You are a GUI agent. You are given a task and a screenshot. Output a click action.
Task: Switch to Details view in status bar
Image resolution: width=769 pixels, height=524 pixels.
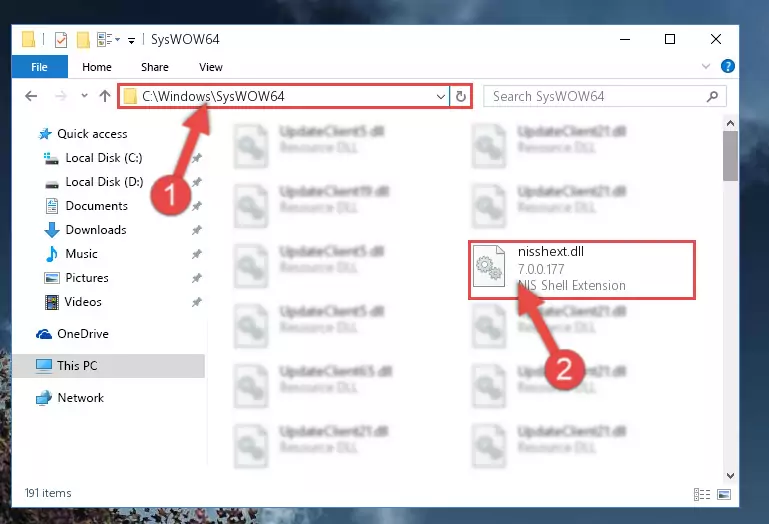point(702,494)
